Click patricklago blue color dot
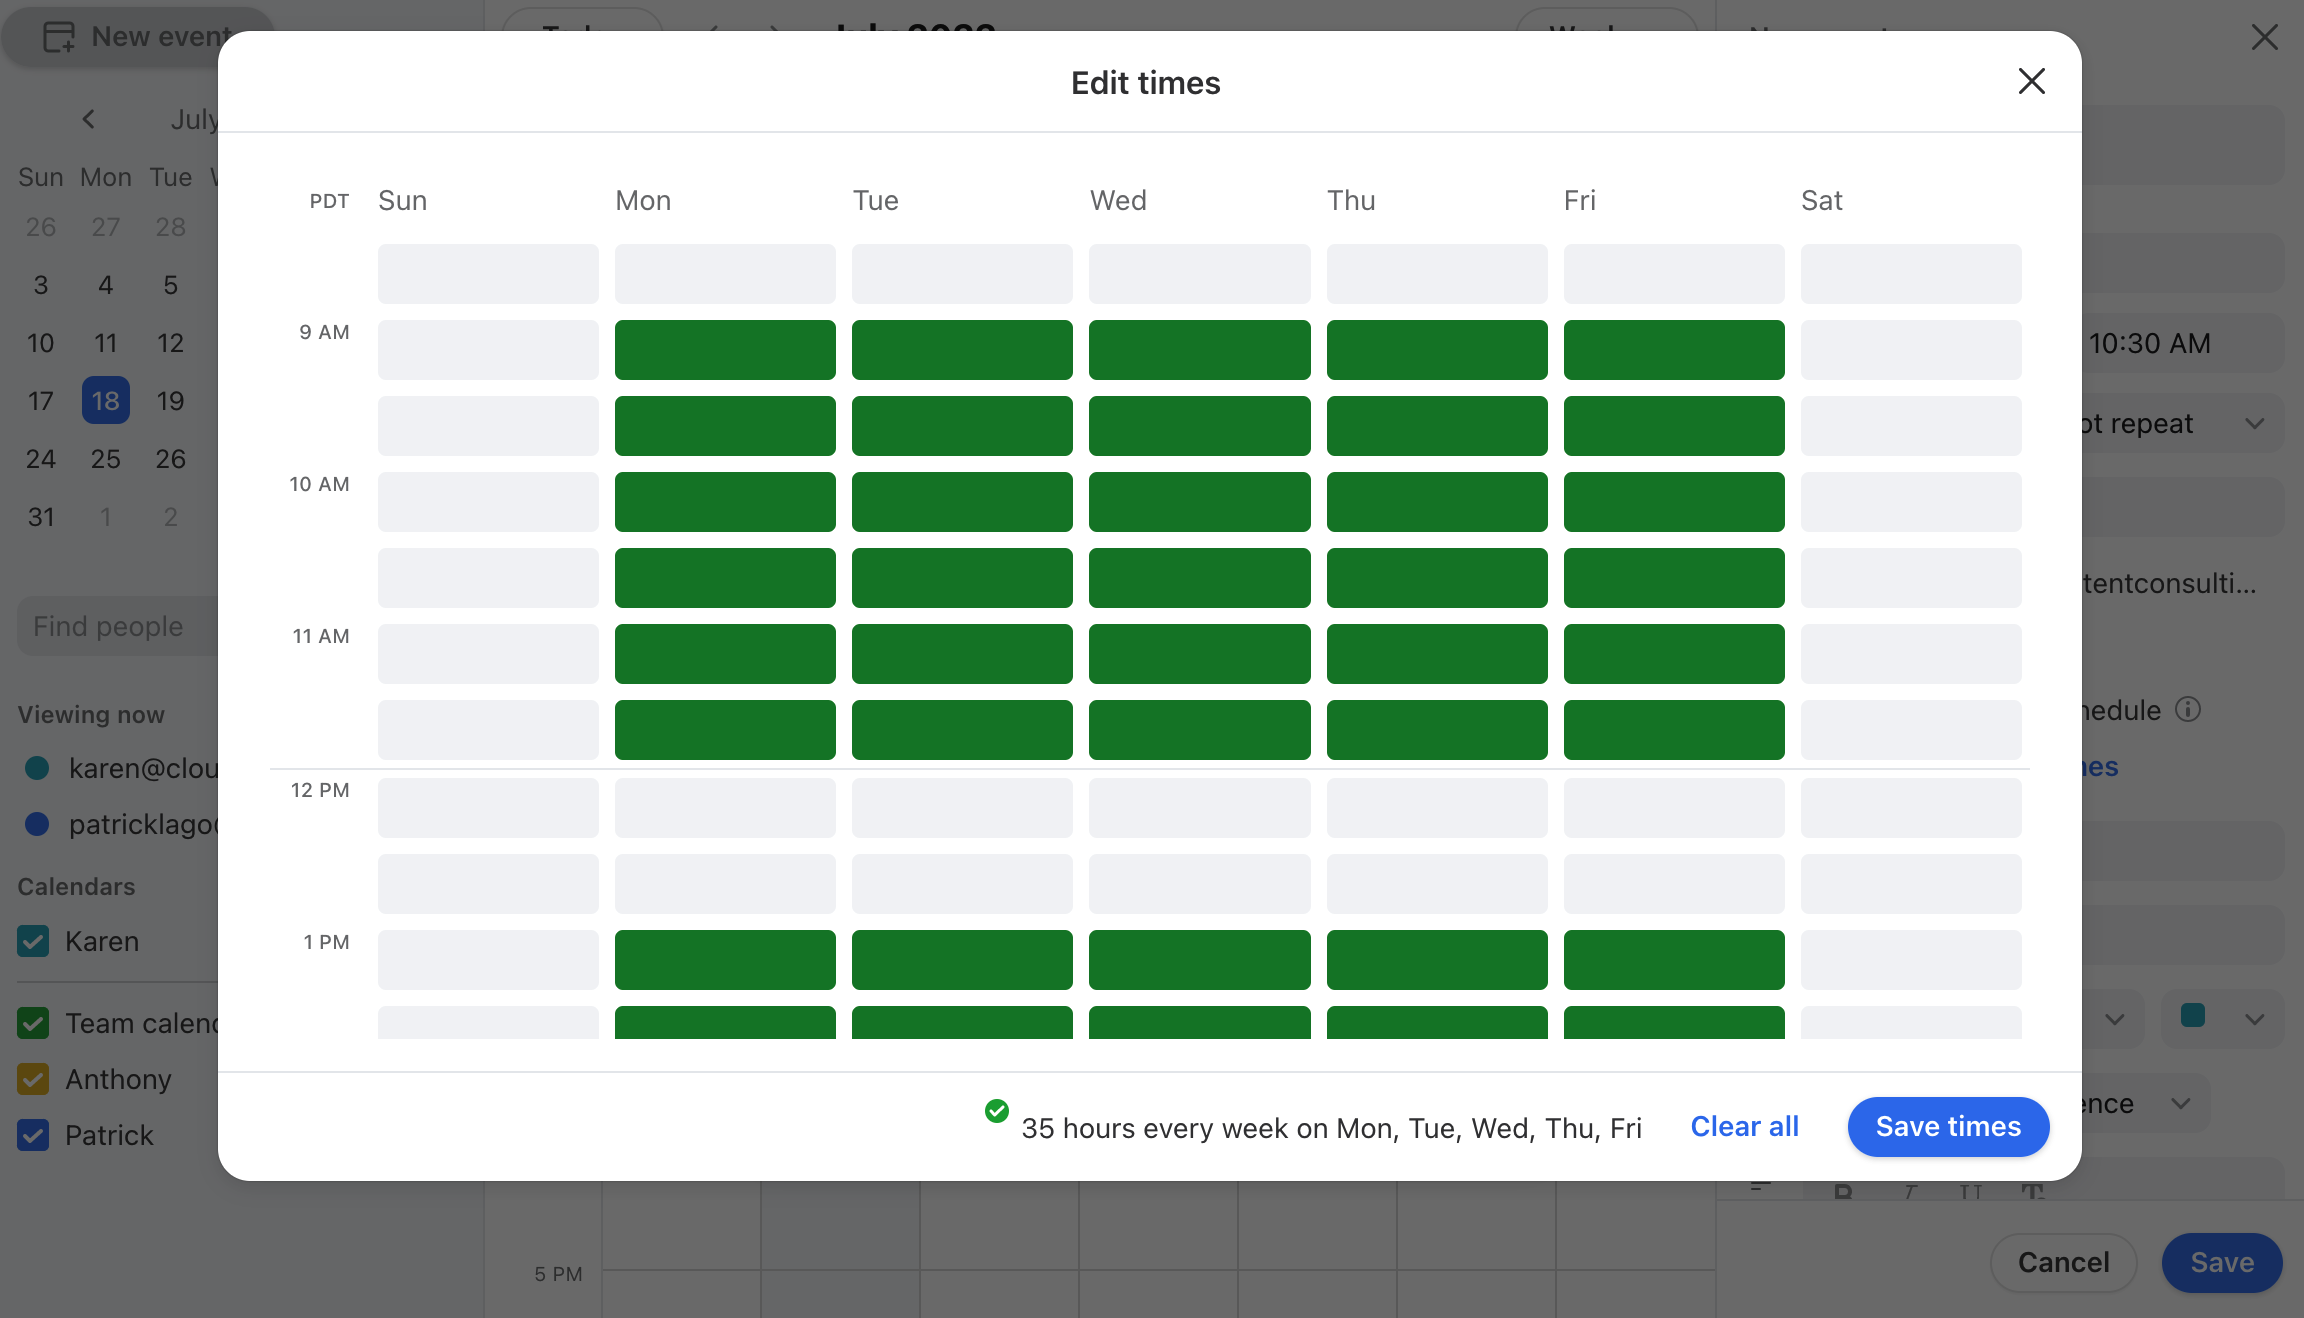The height and width of the screenshot is (1318, 2304). [37, 824]
